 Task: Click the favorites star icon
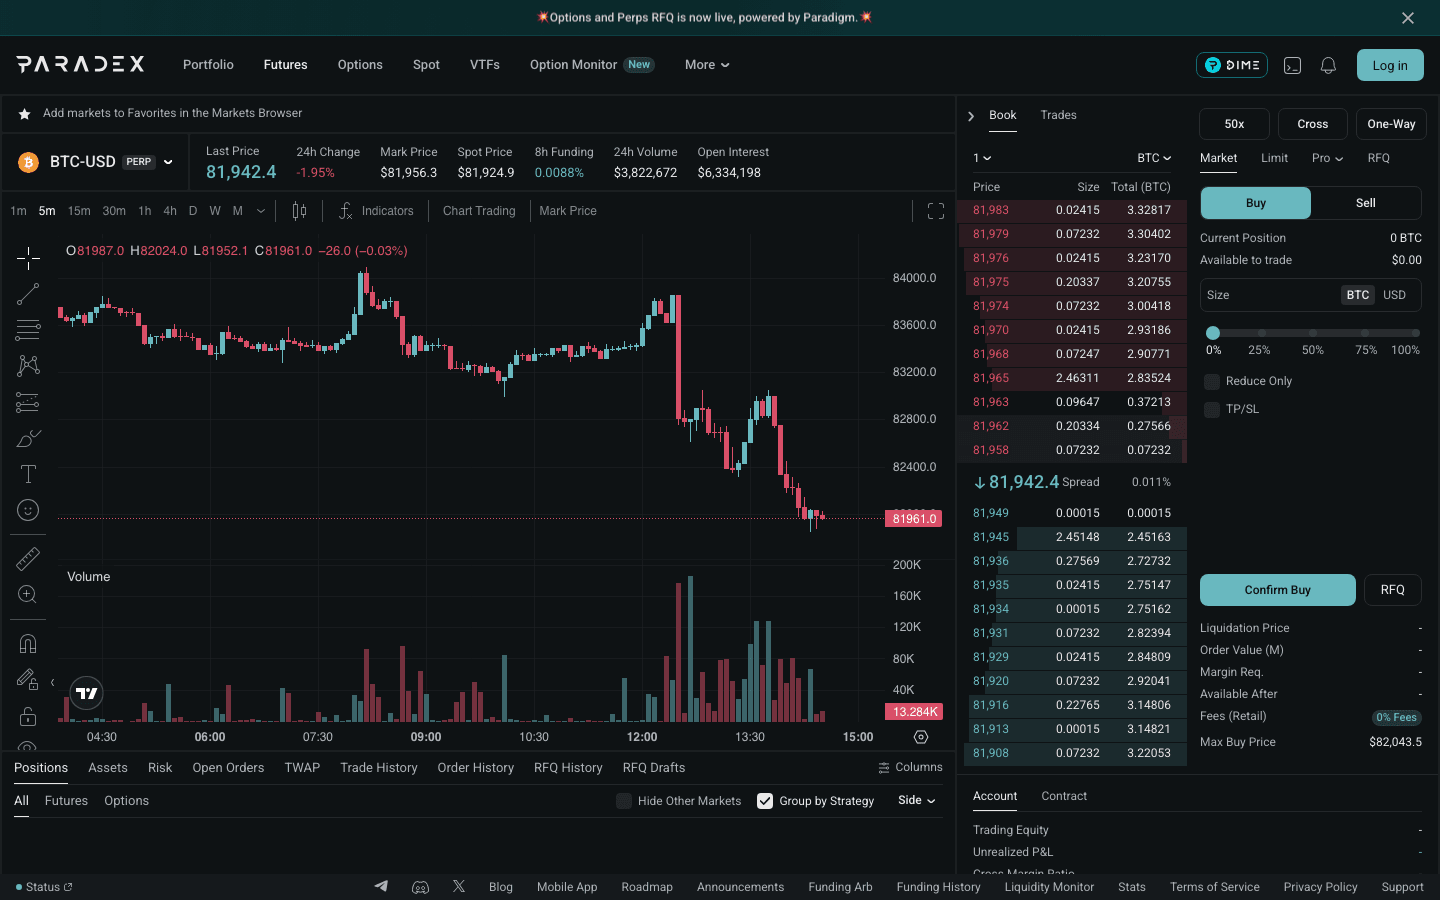pyautogui.click(x=24, y=114)
